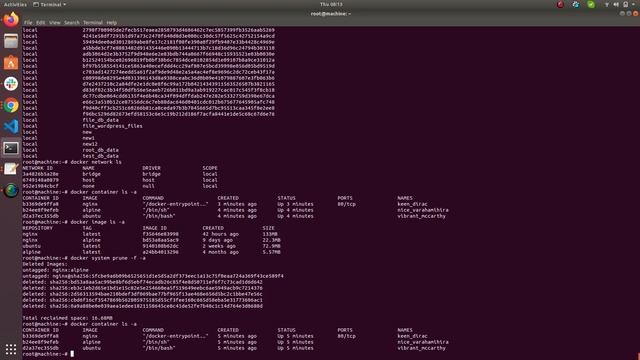Viewport: 640px width, 360px height.
Task: Click the file_wordpress_files volume name
Action: pyautogui.click(x=112, y=126)
